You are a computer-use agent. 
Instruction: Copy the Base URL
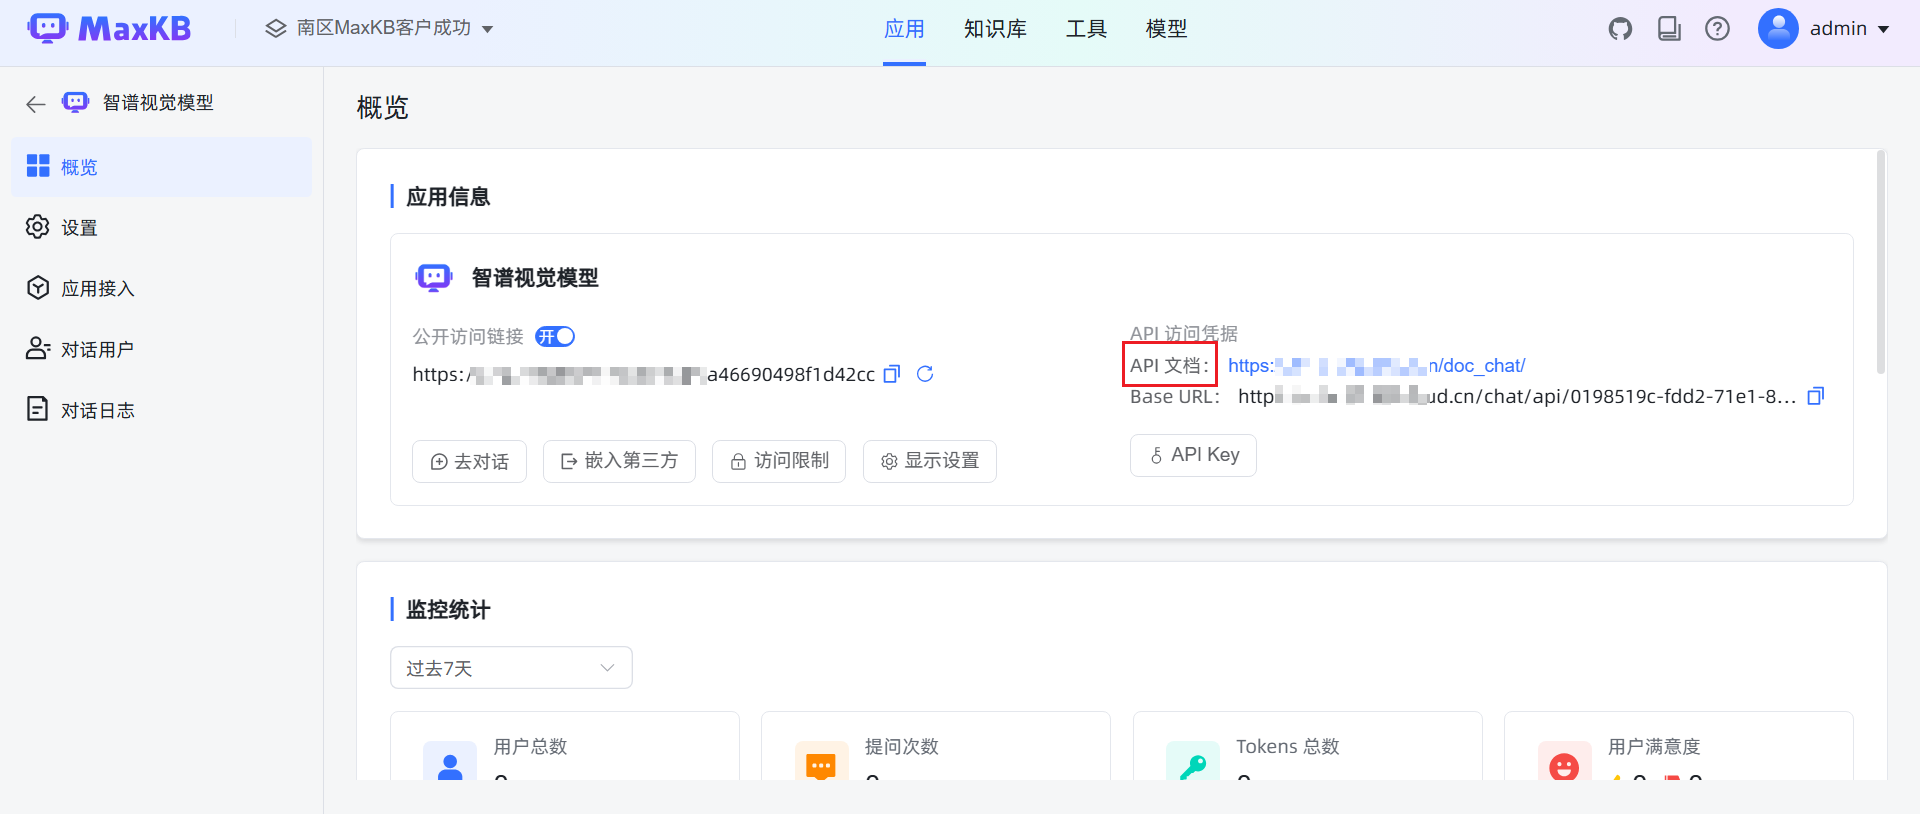point(1816,396)
